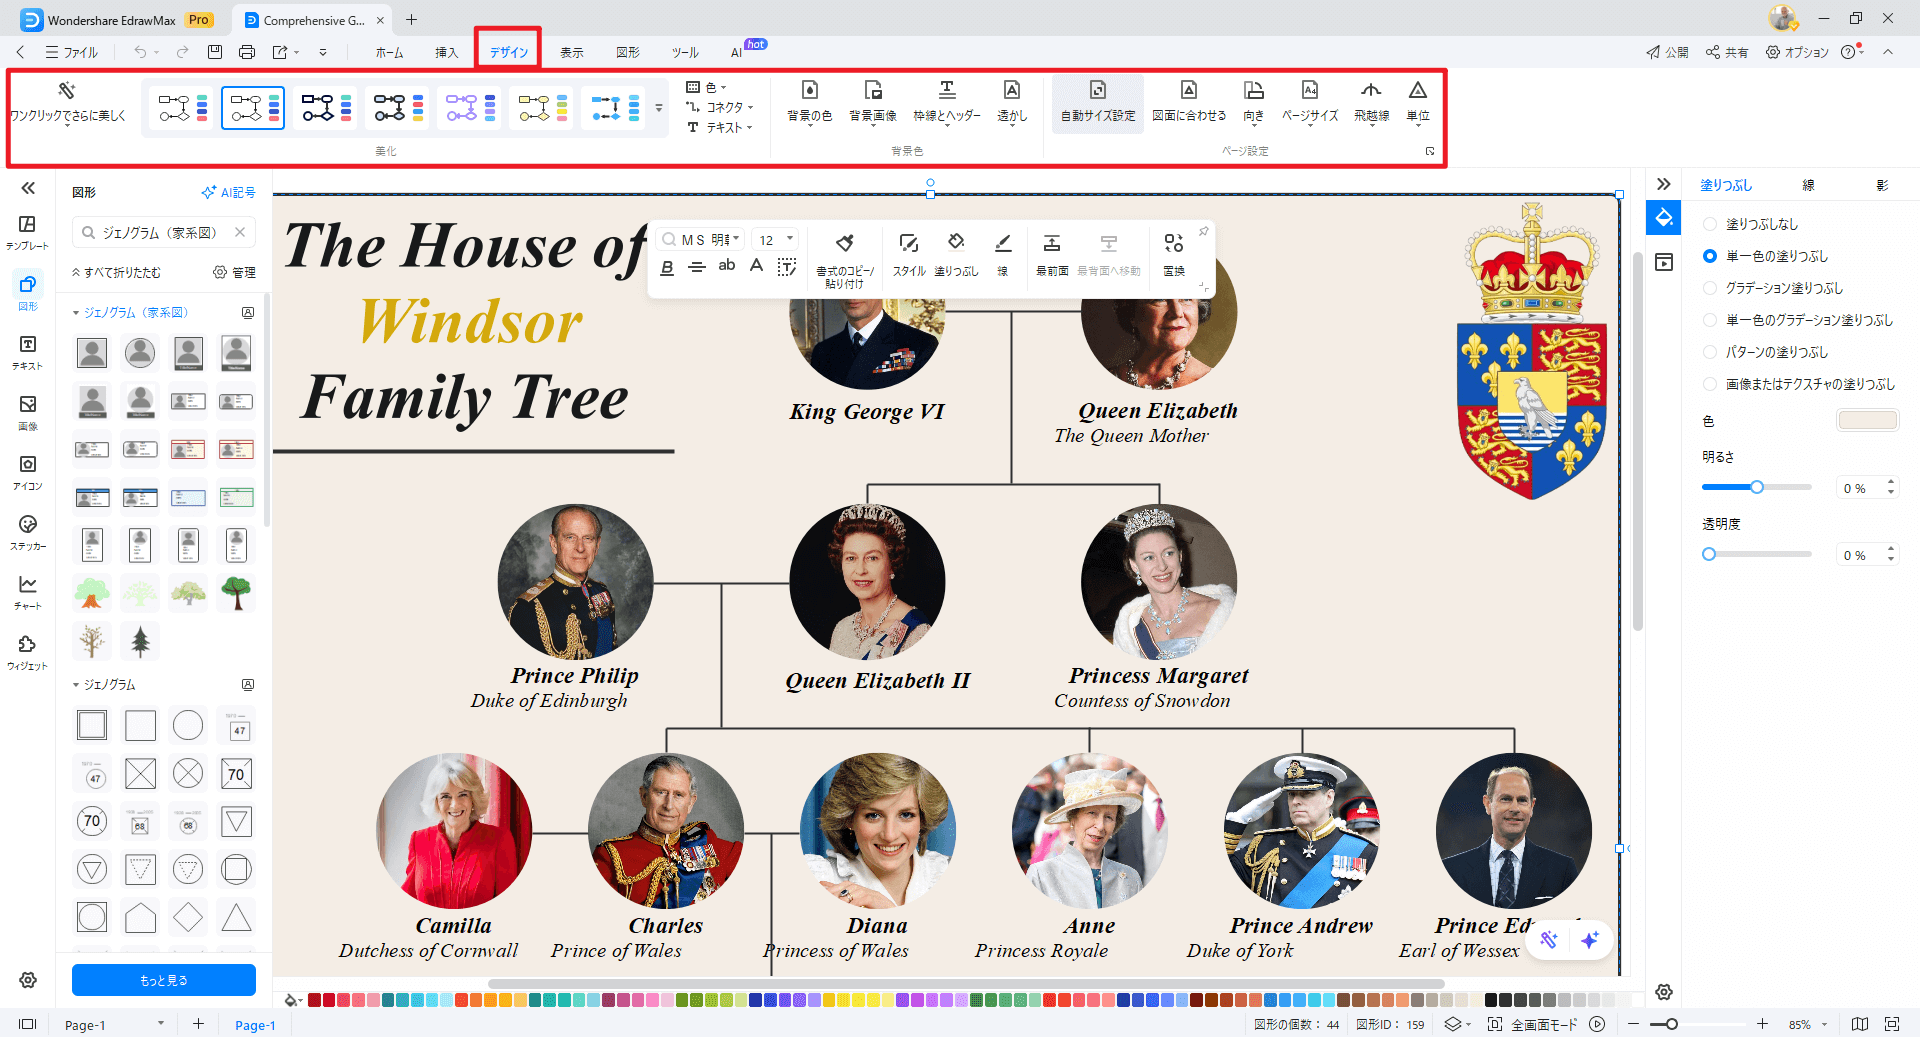Switch to the Home tab
Viewport: 1920px width, 1037px height.
coord(389,52)
